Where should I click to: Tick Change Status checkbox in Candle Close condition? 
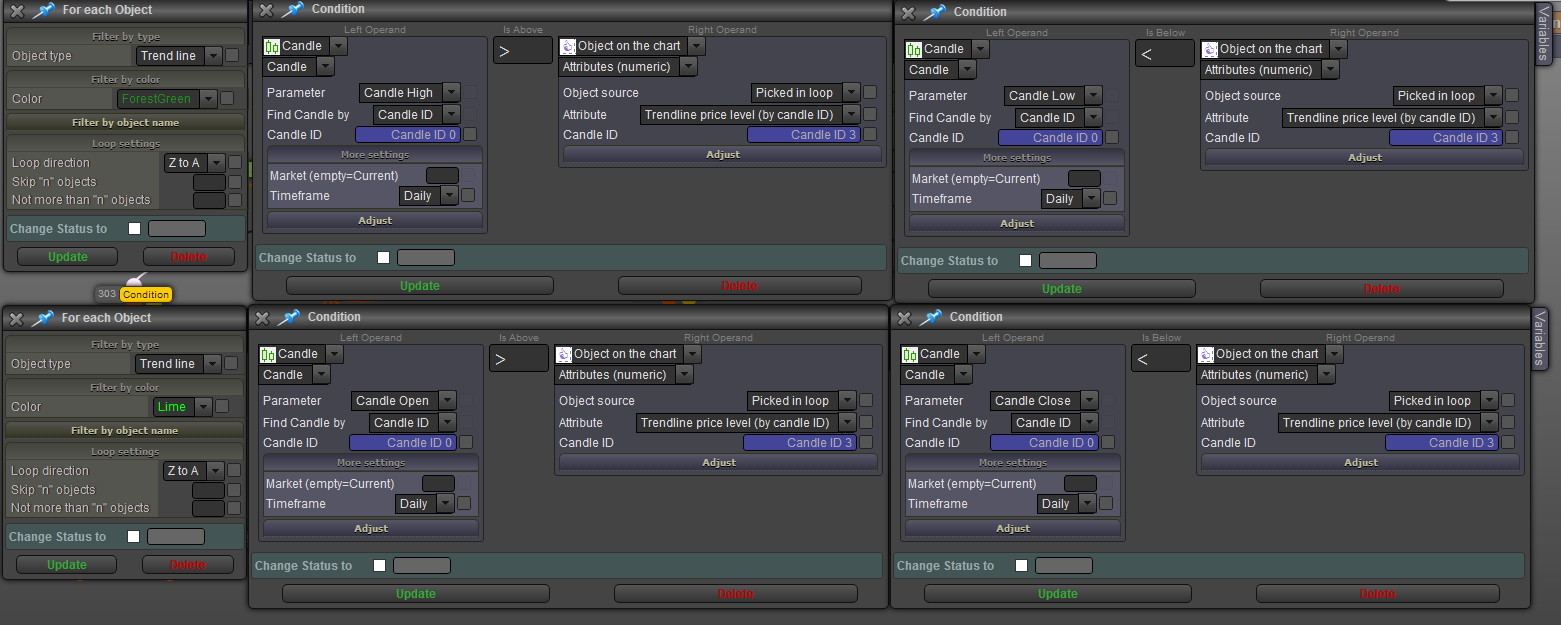[x=1022, y=566]
